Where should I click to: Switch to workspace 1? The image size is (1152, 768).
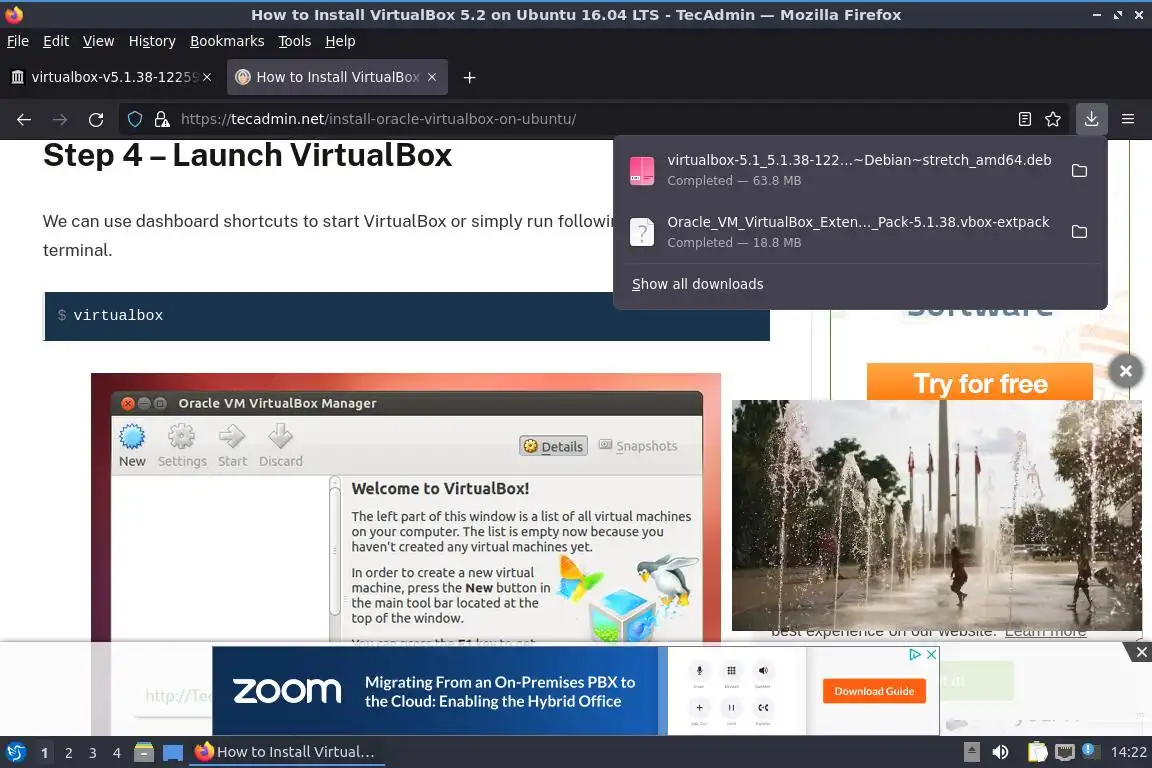click(x=45, y=753)
